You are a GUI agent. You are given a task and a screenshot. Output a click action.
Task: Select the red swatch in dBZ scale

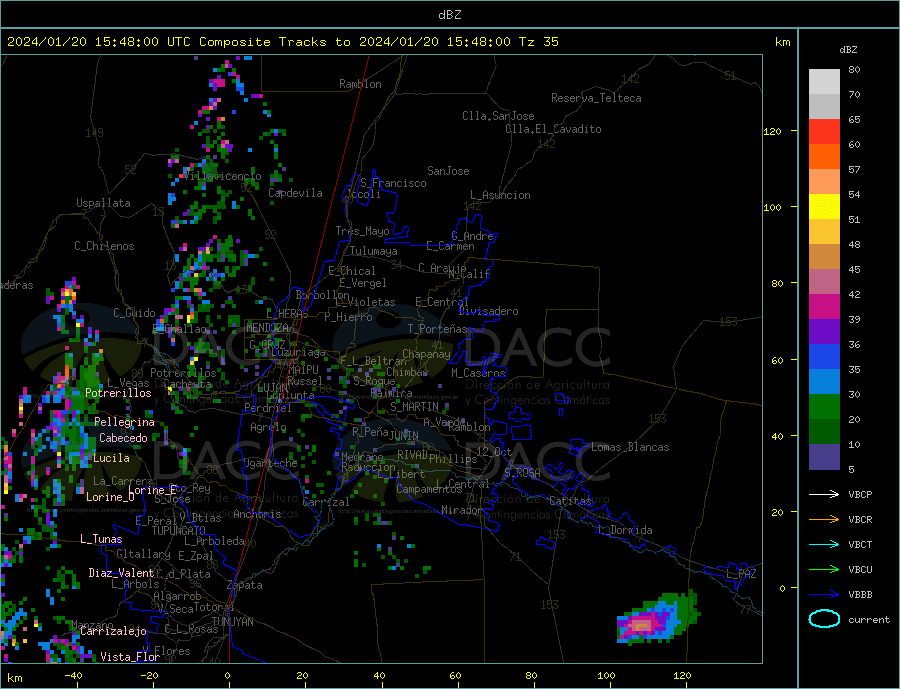pyautogui.click(x=824, y=131)
